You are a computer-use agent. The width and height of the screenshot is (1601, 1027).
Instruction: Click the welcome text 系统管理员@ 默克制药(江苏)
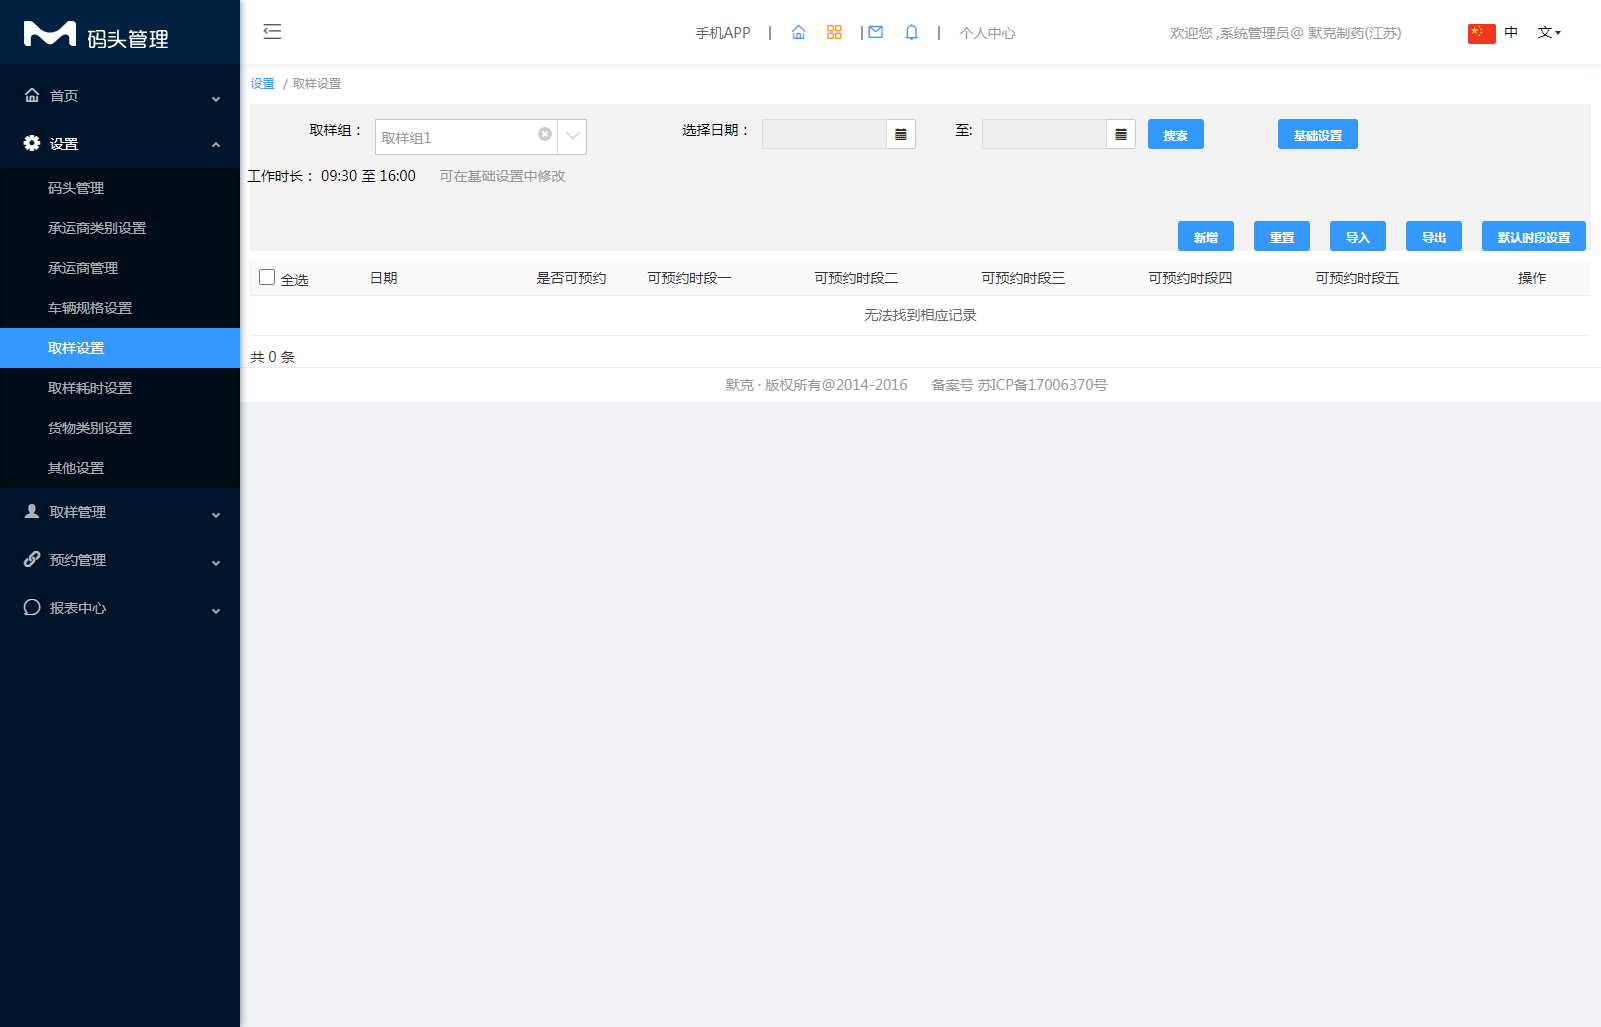click(1310, 33)
